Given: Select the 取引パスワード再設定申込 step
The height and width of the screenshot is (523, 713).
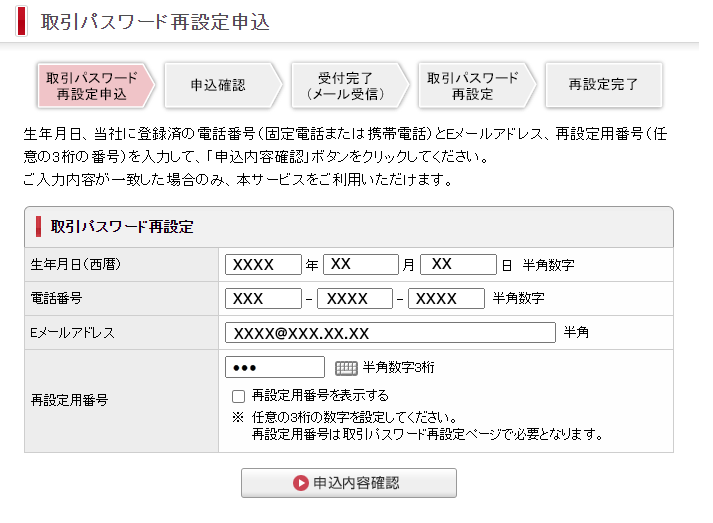Looking at the screenshot, I should (x=92, y=86).
